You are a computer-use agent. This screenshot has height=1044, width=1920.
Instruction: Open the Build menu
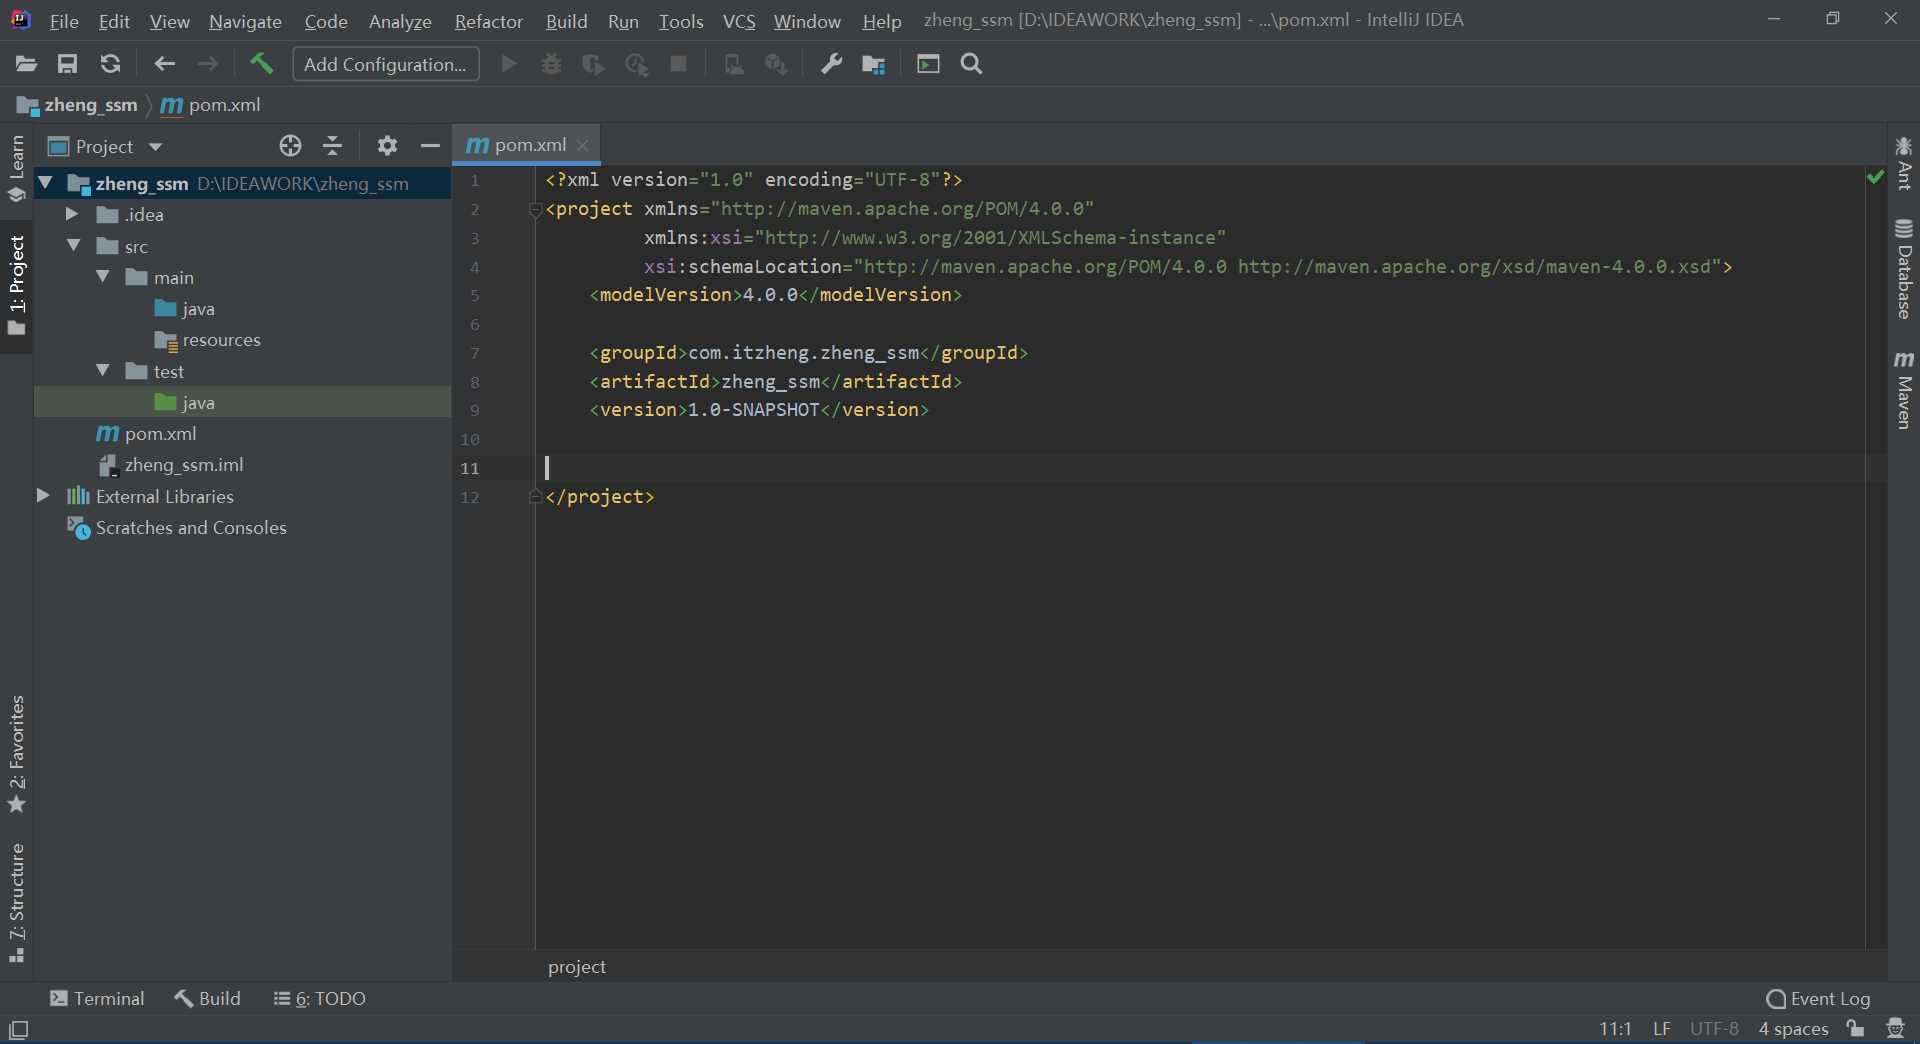tap(566, 21)
